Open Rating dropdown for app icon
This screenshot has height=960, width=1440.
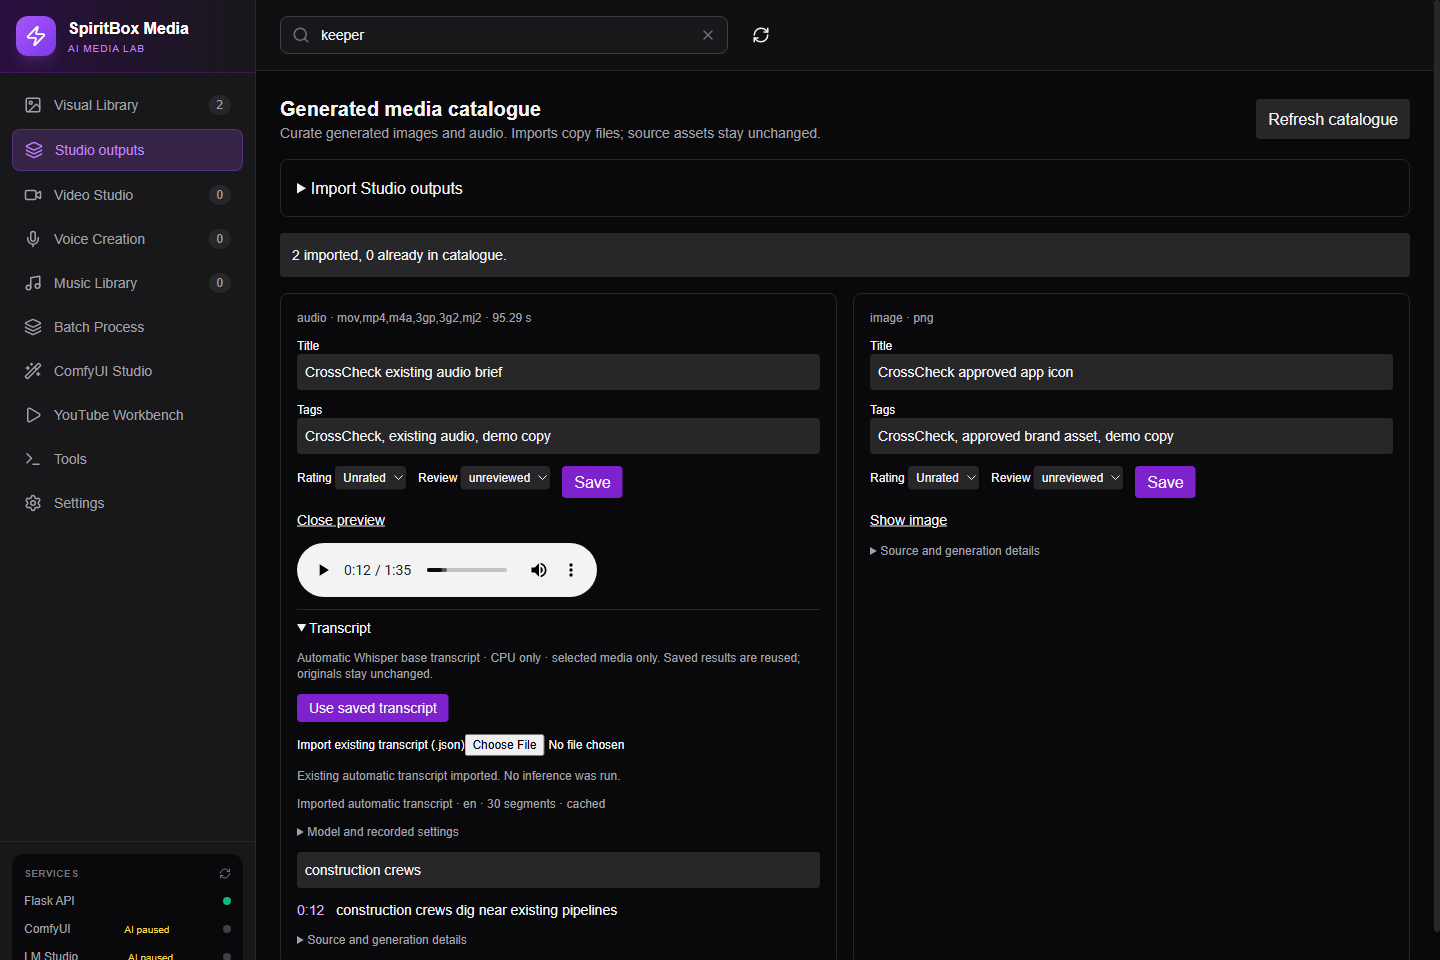(x=944, y=478)
